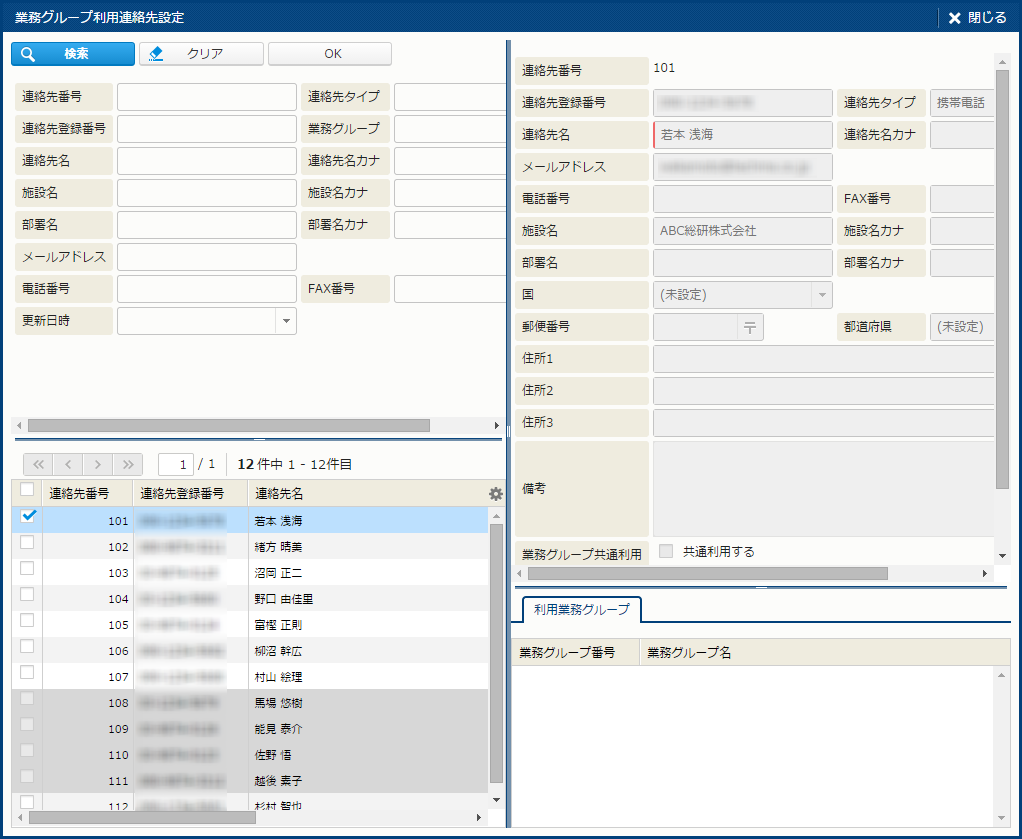The height and width of the screenshot is (839, 1022).
Task: Select the 利用業務グループ tab
Action: click(581, 609)
